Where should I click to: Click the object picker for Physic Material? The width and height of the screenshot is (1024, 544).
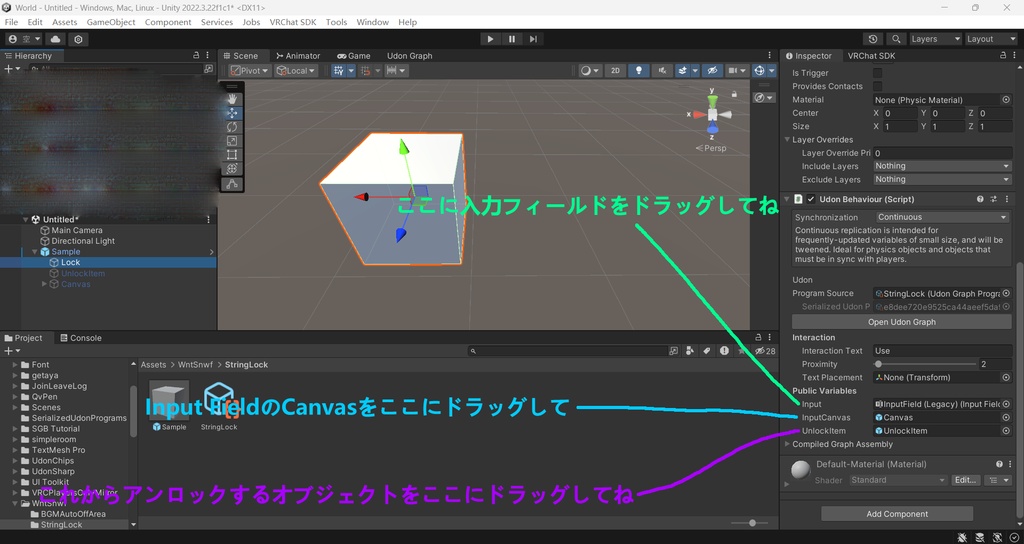(1006, 100)
